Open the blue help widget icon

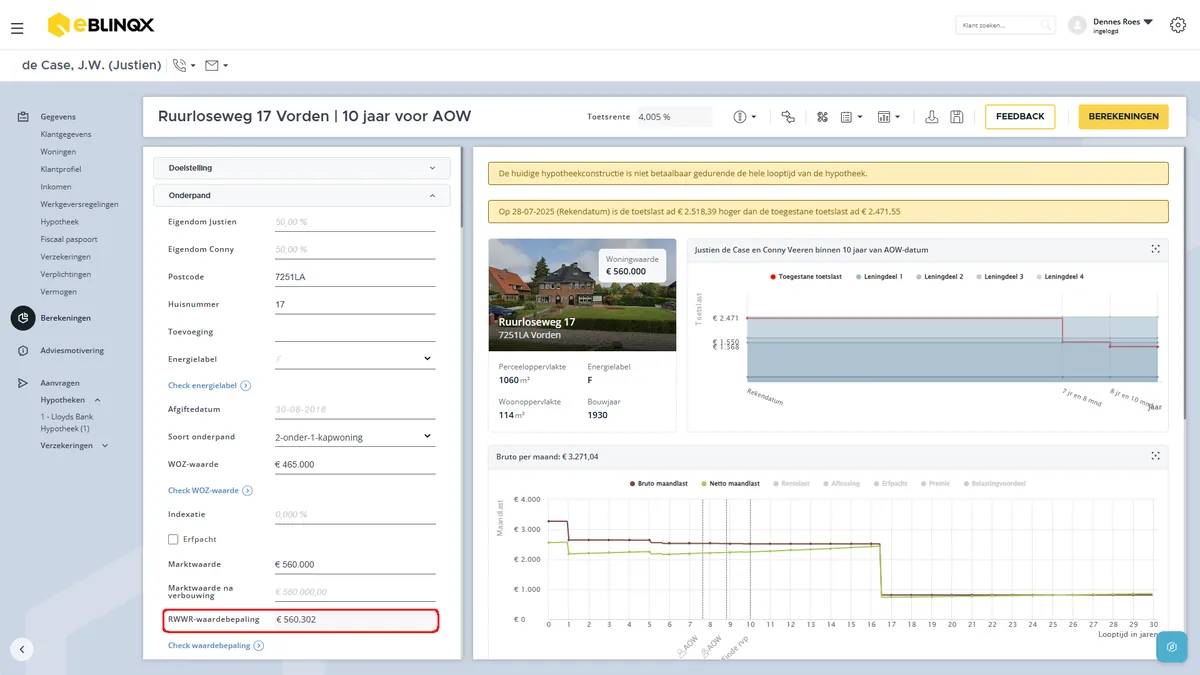(1171, 647)
